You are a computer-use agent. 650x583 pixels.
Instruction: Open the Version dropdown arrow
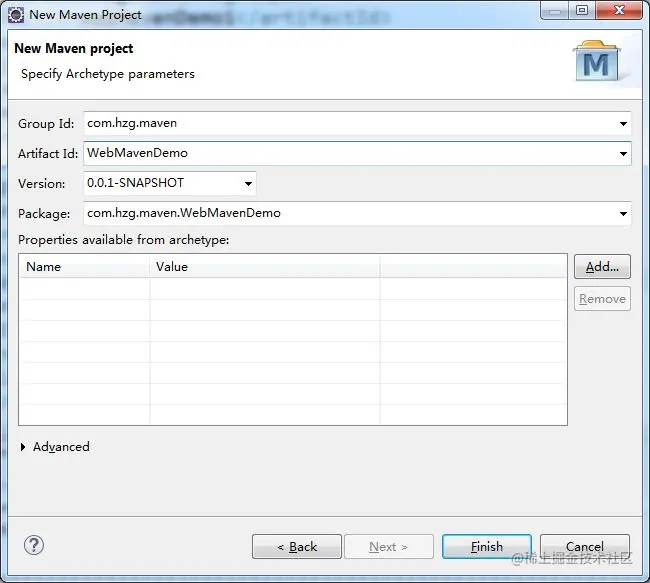point(248,183)
